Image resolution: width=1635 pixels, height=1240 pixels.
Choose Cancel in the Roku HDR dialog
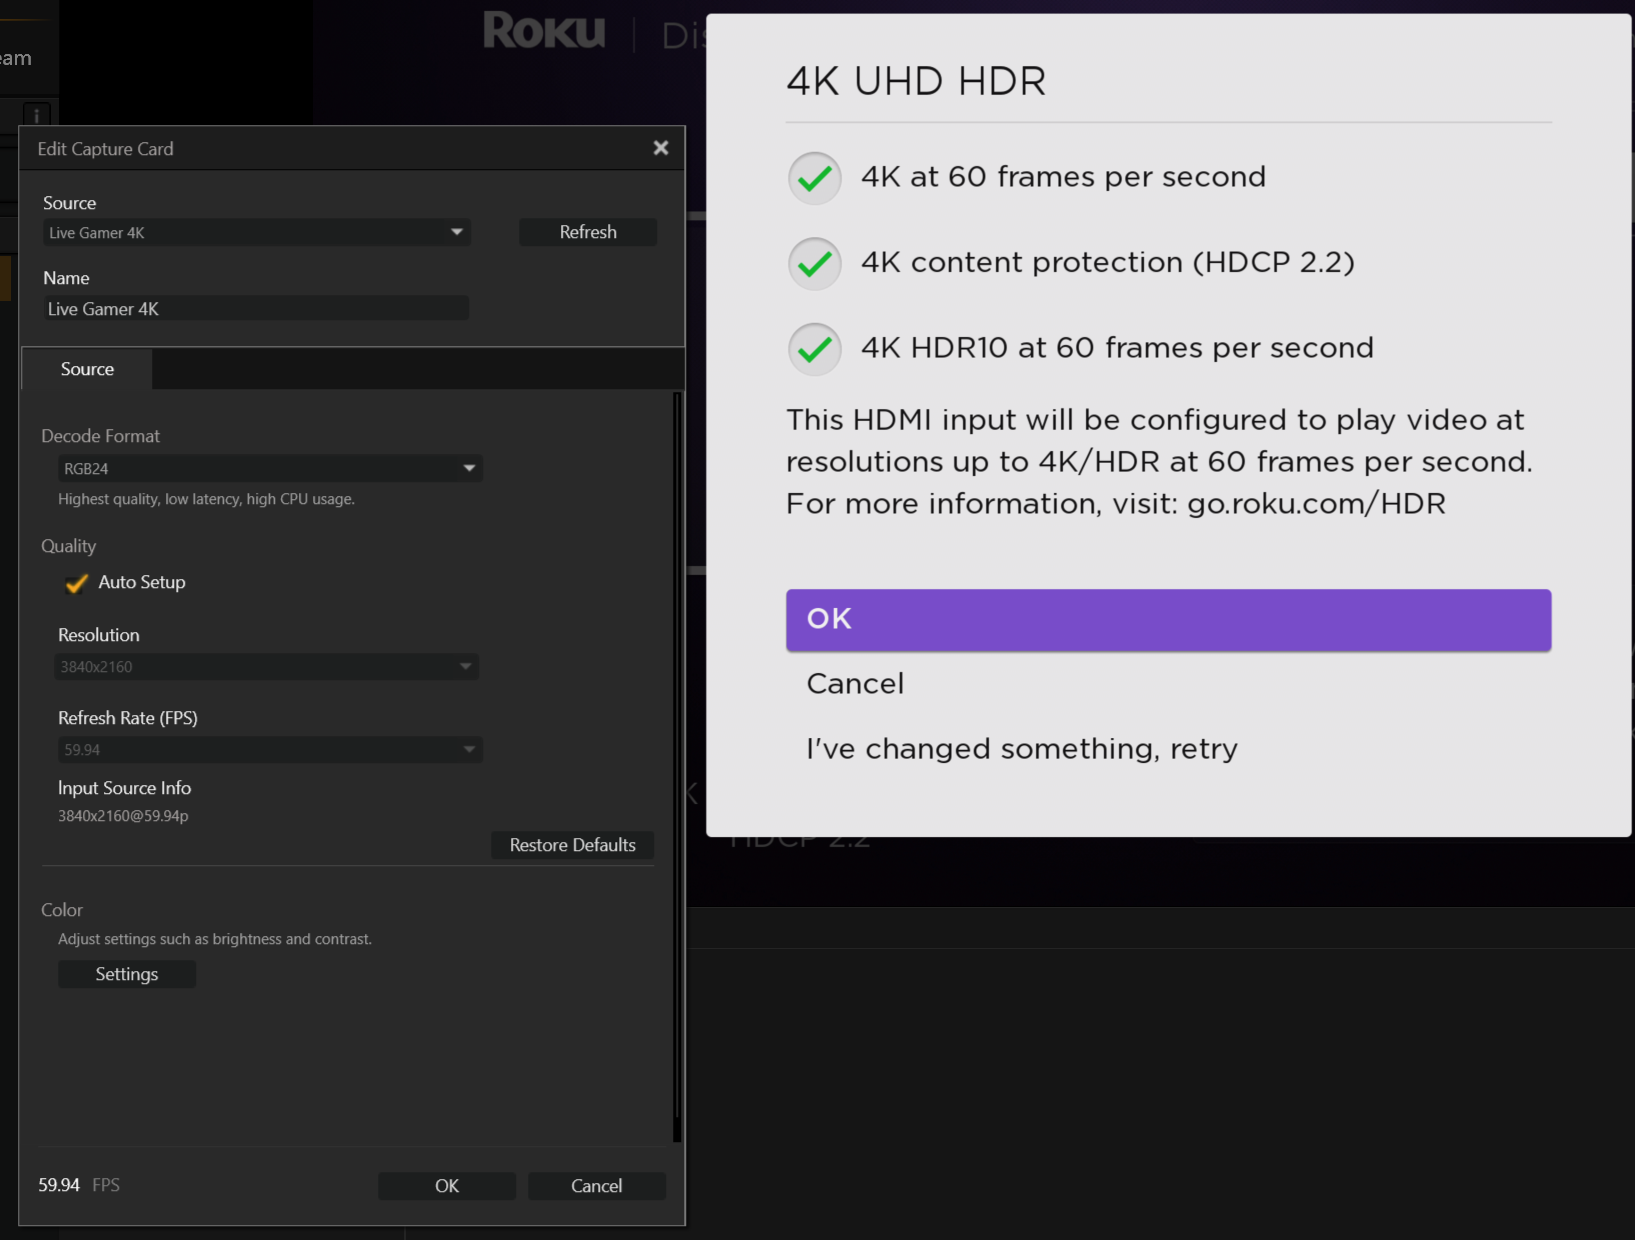[855, 684]
